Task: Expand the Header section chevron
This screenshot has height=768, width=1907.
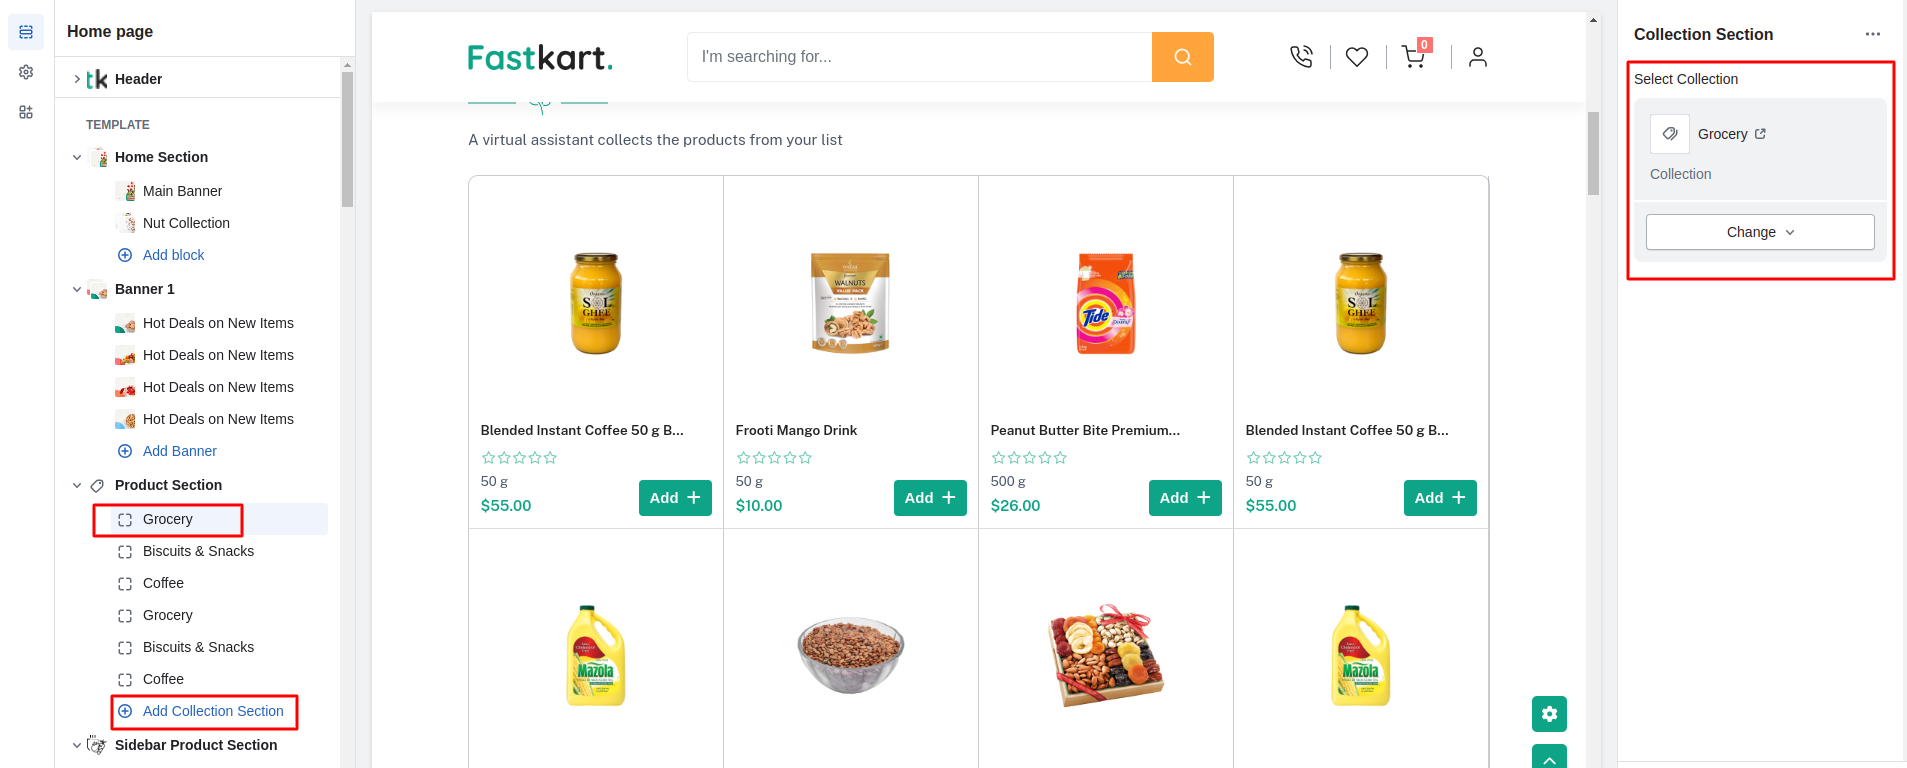Action: coord(77,79)
